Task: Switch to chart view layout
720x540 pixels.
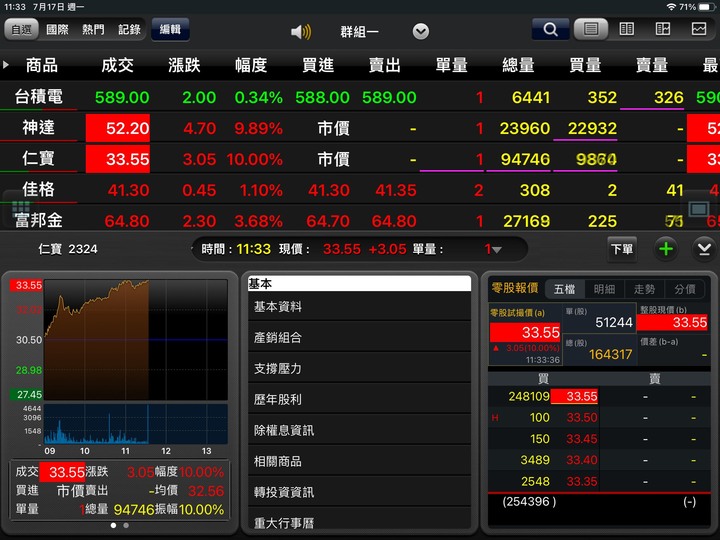Action: (x=699, y=29)
